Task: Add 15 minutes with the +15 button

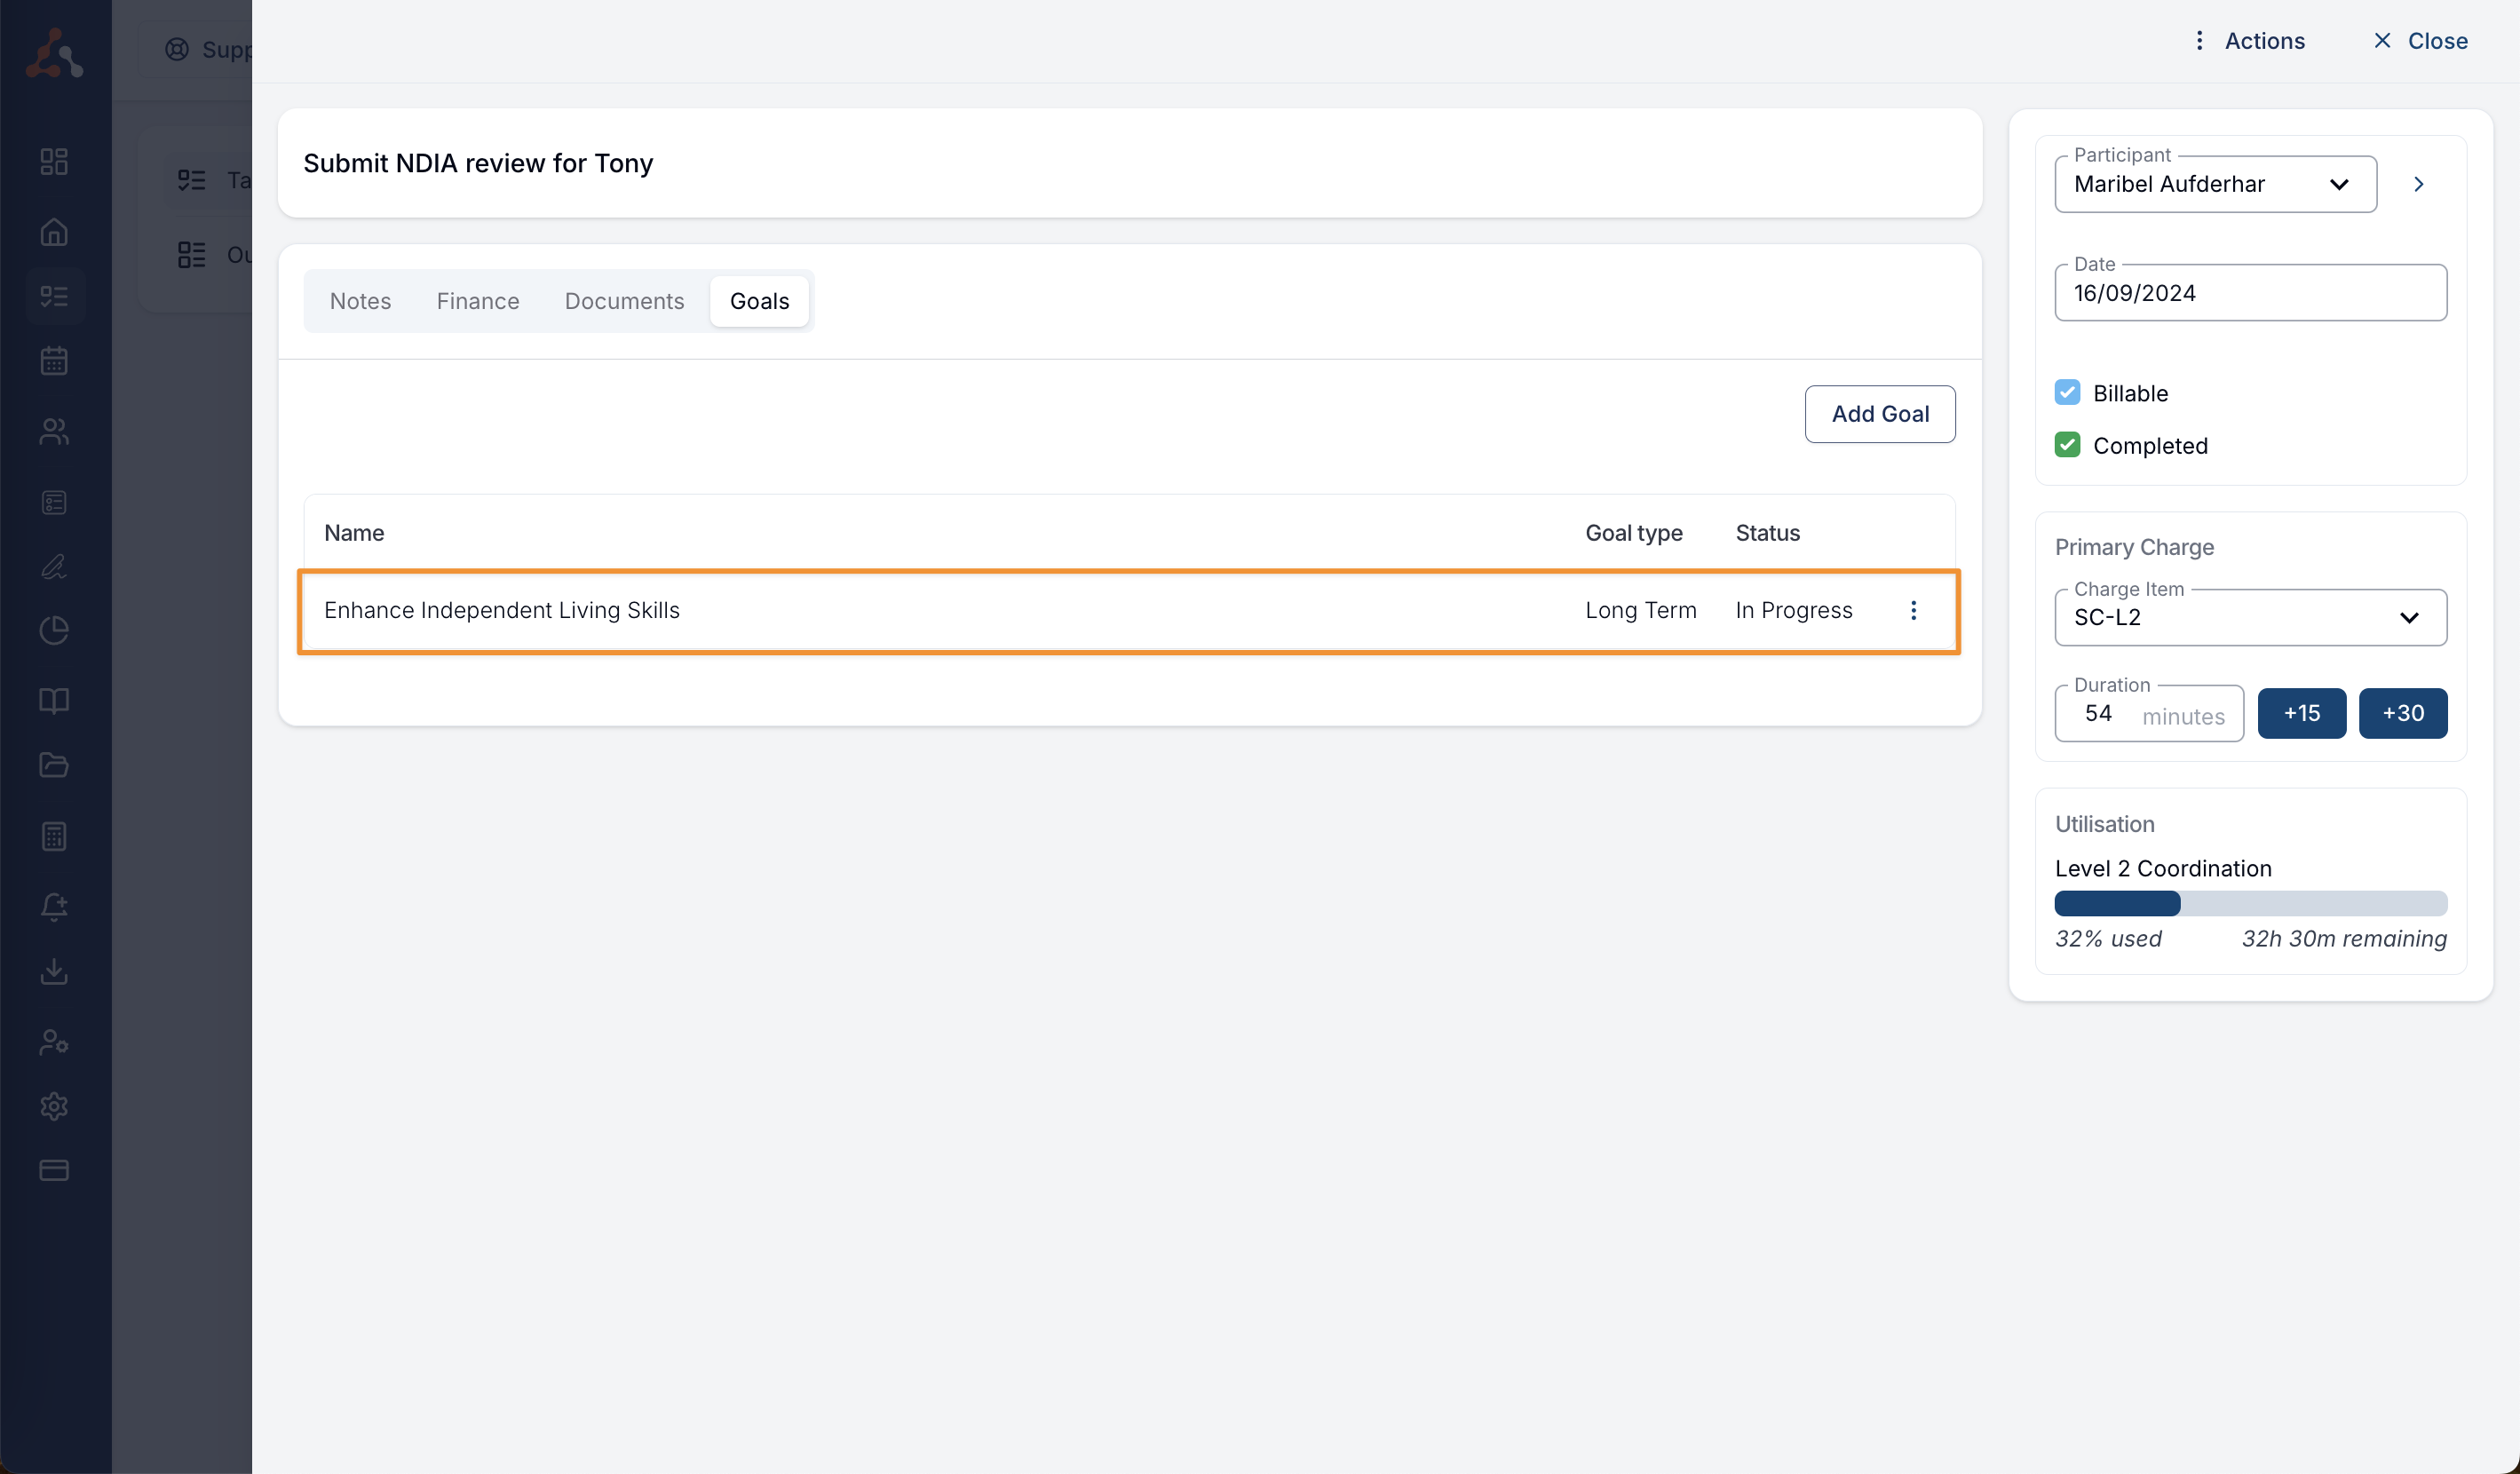Action: coord(2301,713)
